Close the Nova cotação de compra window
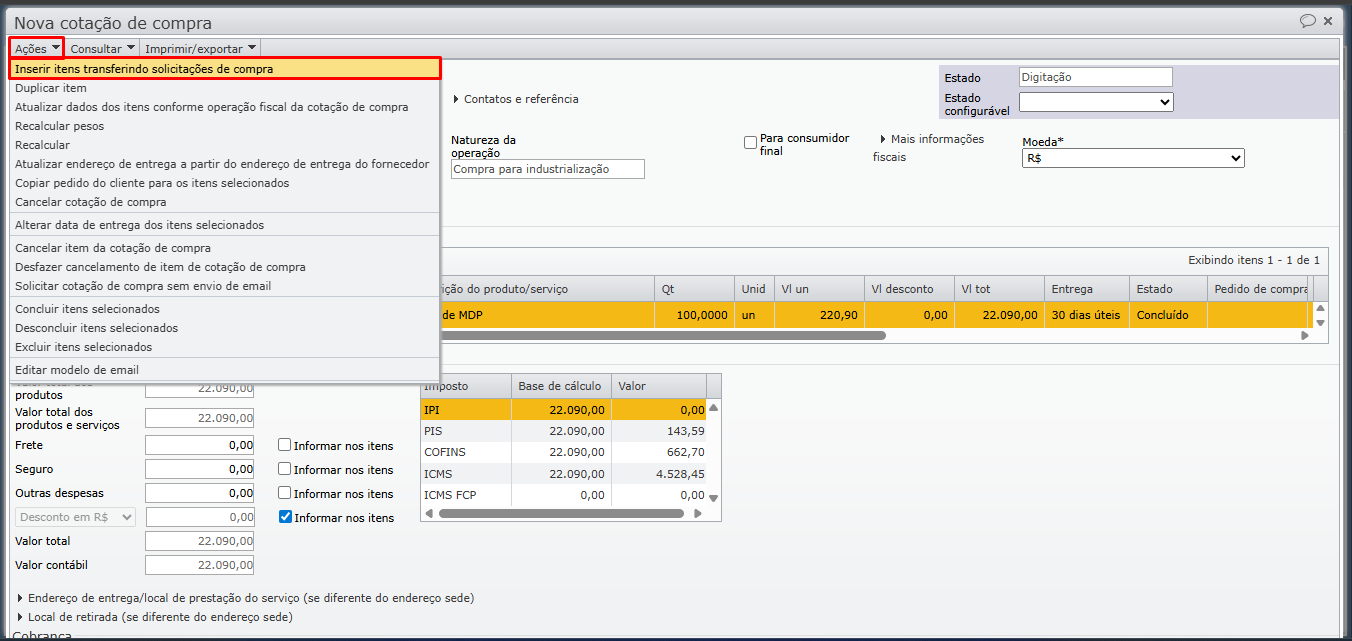 (x=1328, y=21)
